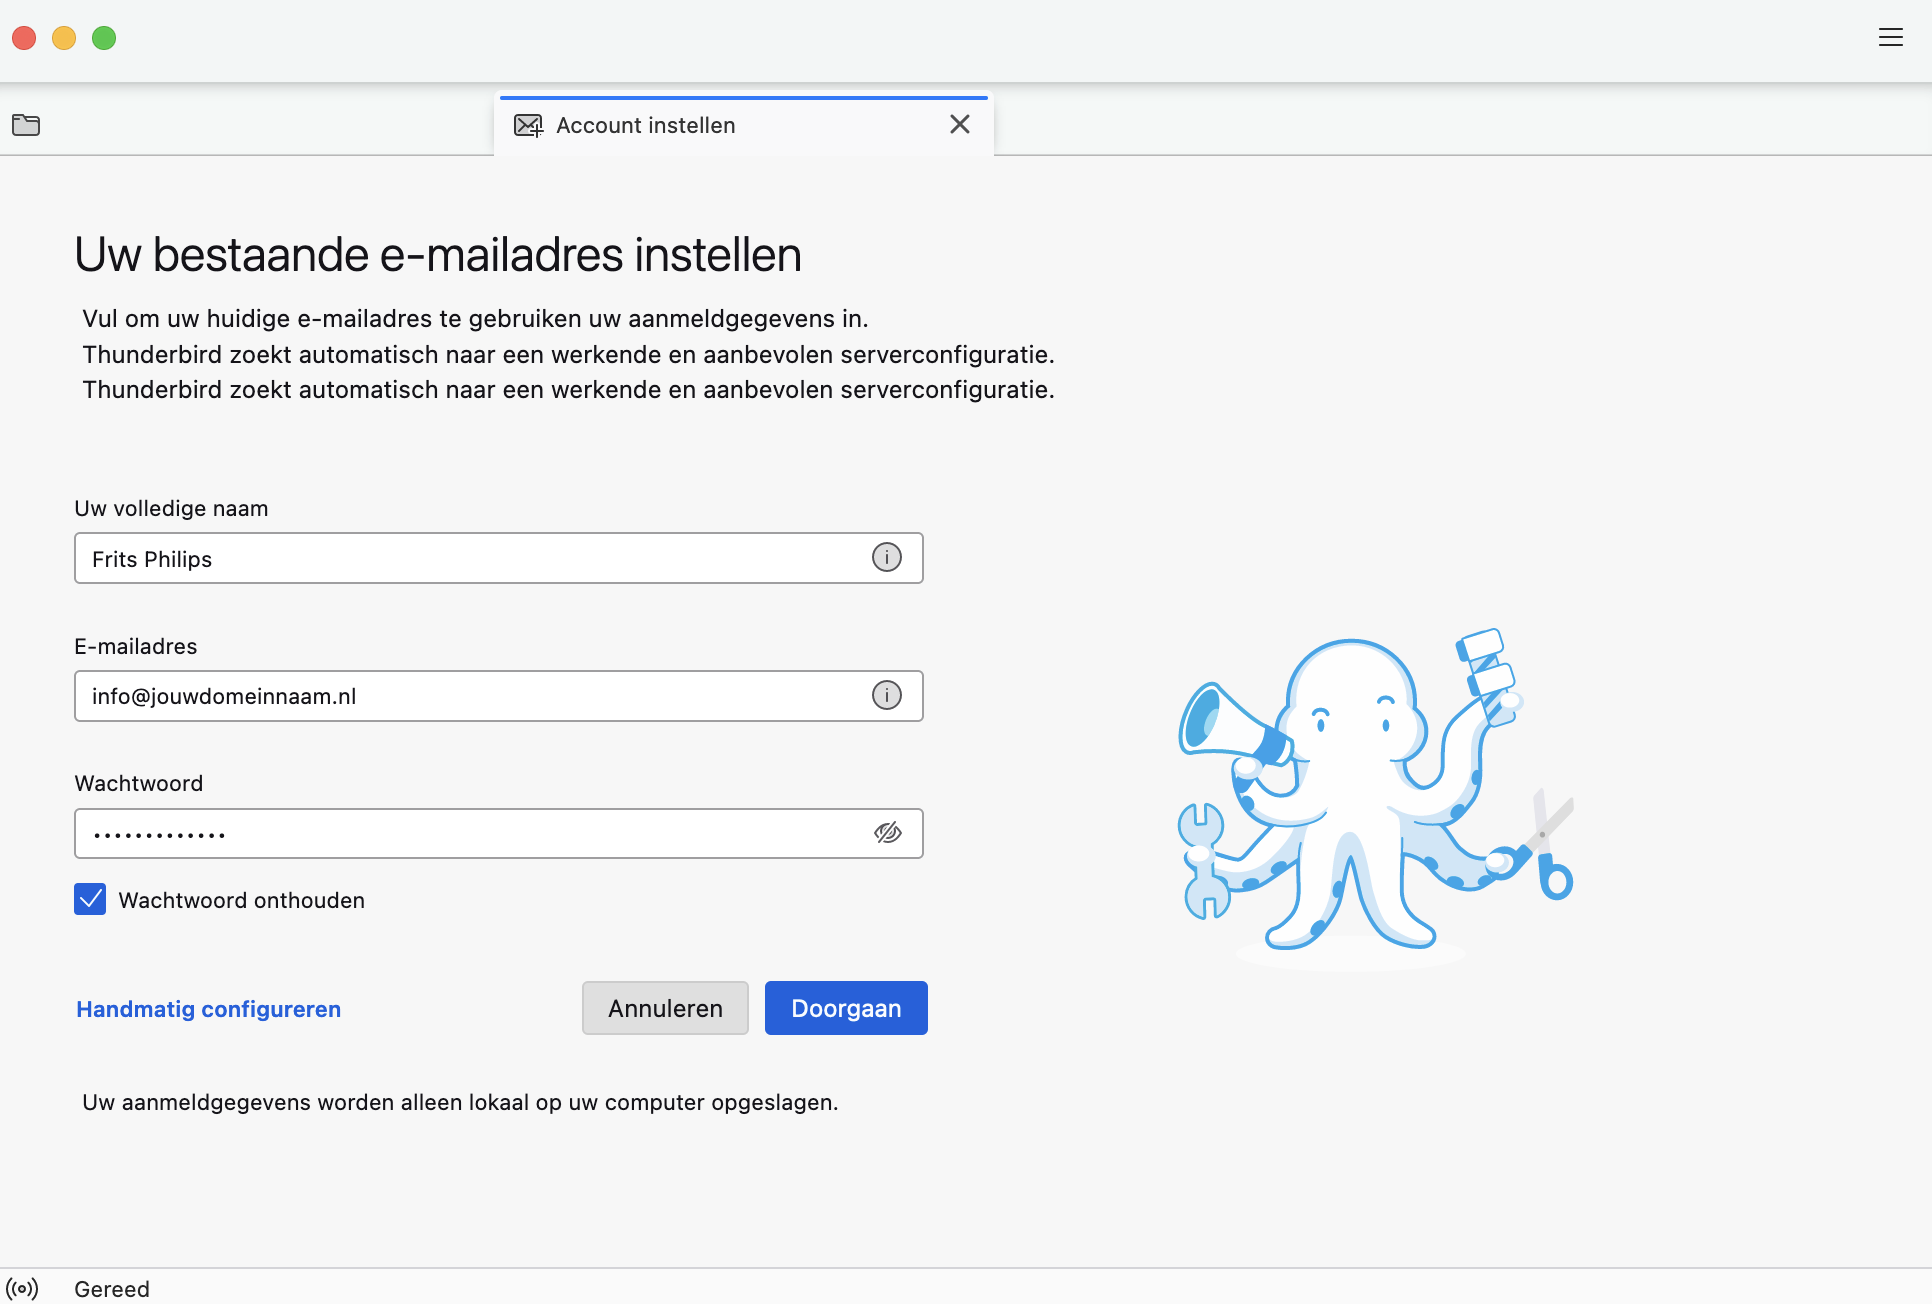
Task: Open the hamburger application menu
Action: [1890, 38]
